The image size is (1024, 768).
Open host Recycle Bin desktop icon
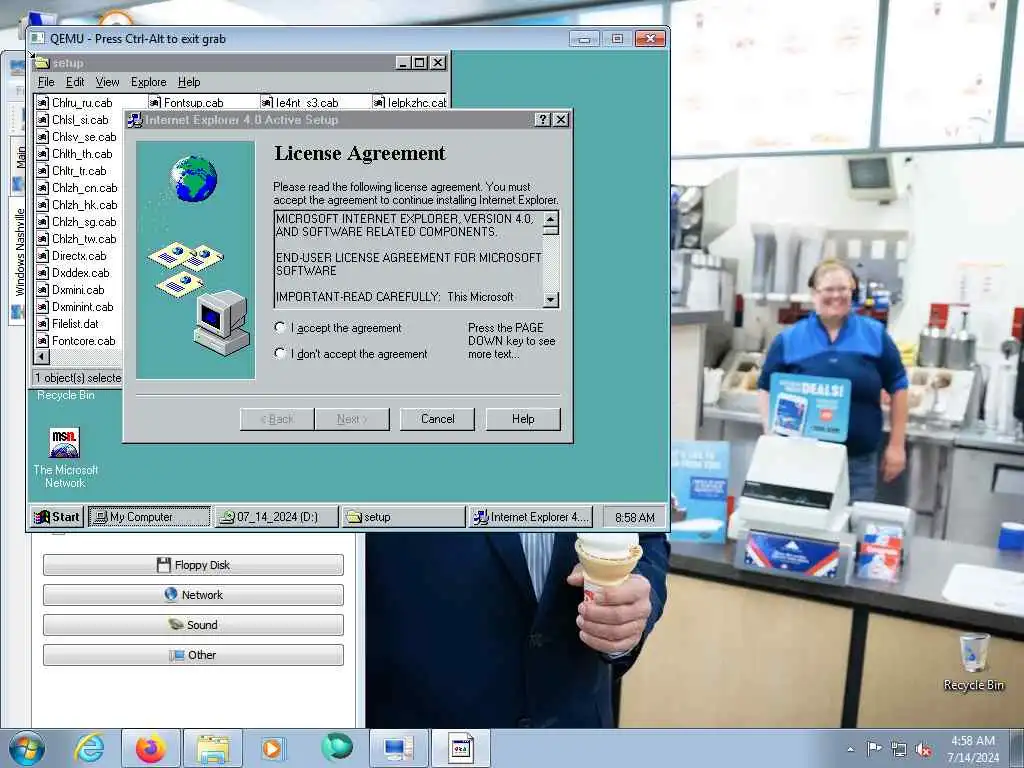coord(973,662)
